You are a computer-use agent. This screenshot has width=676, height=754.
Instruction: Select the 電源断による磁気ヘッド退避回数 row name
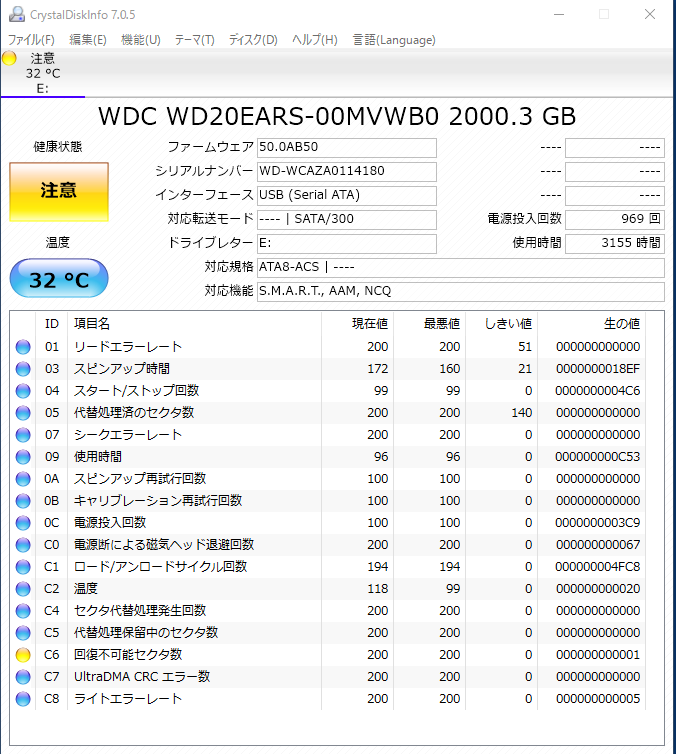164,545
